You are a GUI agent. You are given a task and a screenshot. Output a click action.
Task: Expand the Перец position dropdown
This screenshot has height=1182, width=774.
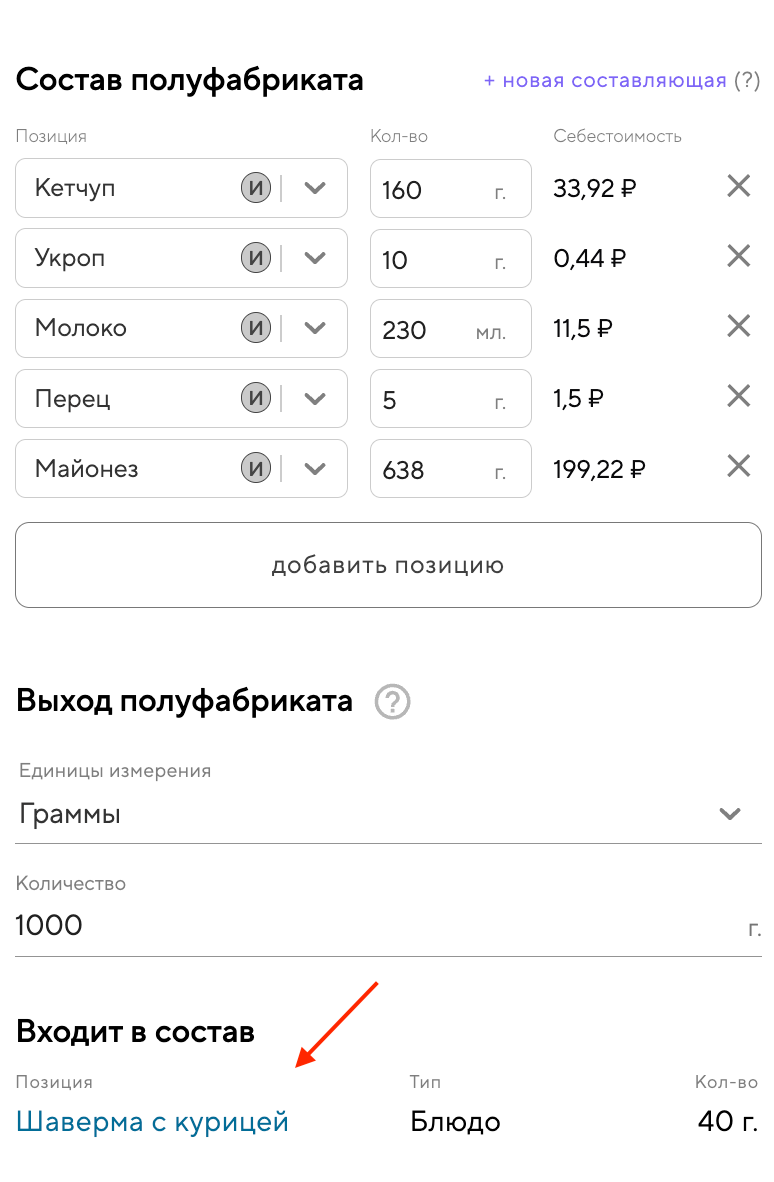pyautogui.click(x=315, y=398)
